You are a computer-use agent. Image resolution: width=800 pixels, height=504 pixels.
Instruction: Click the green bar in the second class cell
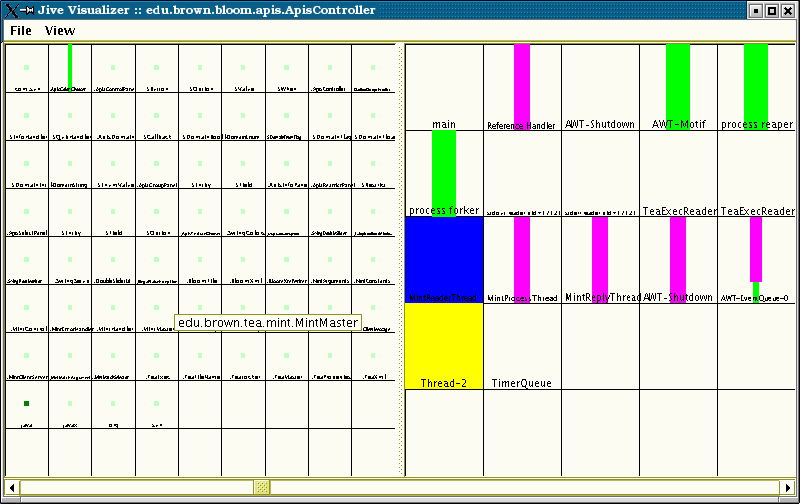pyautogui.click(x=70, y=64)
